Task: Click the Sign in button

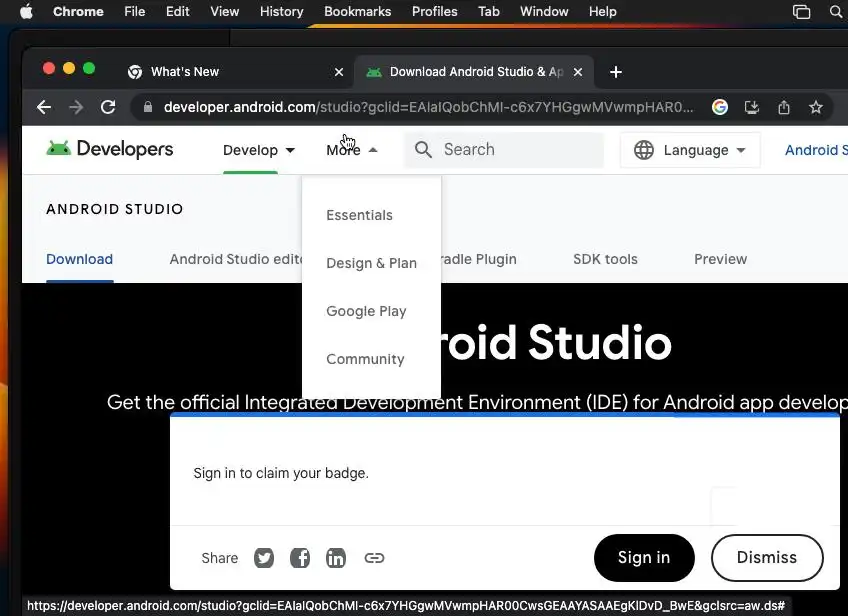Action: 644,558
